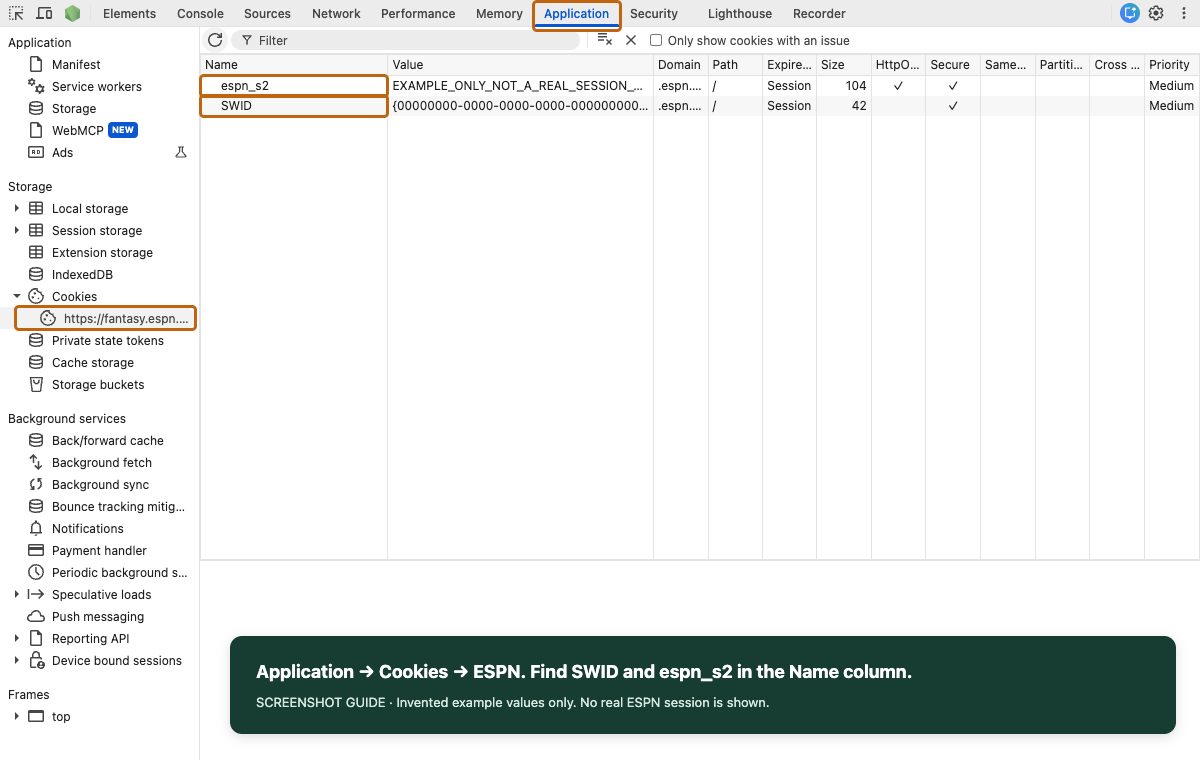The height and width of the screenshot is (760, 1200).
Task: Select Background fetch service
Action: tap(101, 462)
